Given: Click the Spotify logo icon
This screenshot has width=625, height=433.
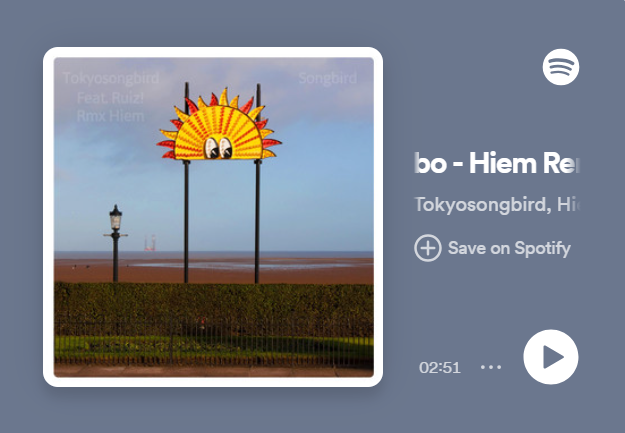Looking at the screenshot, I should (561, 67).
